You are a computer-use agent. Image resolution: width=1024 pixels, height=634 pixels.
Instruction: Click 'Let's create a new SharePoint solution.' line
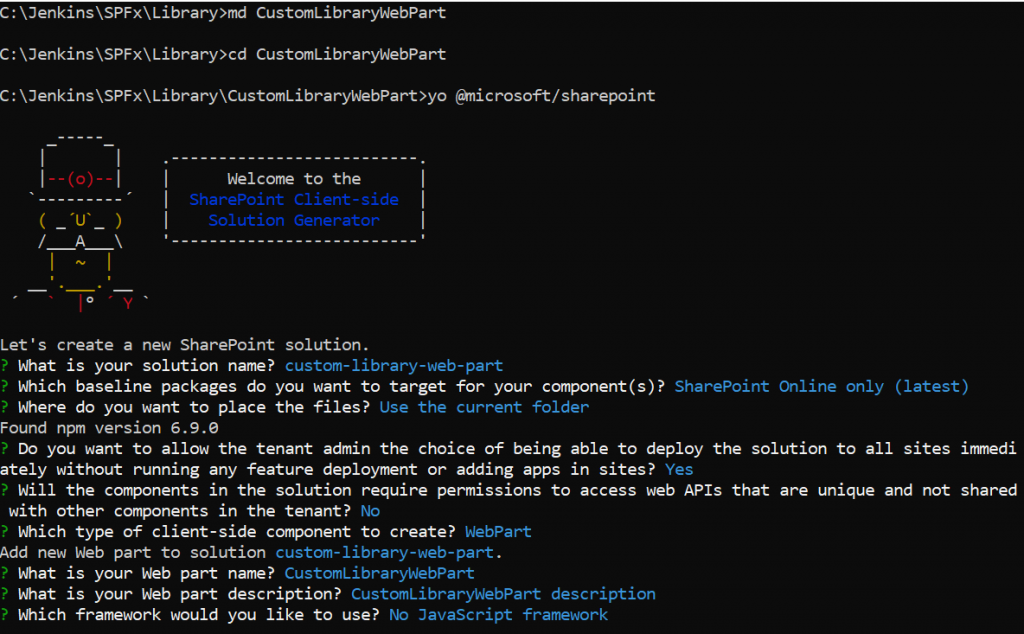[x=185, y=345]
